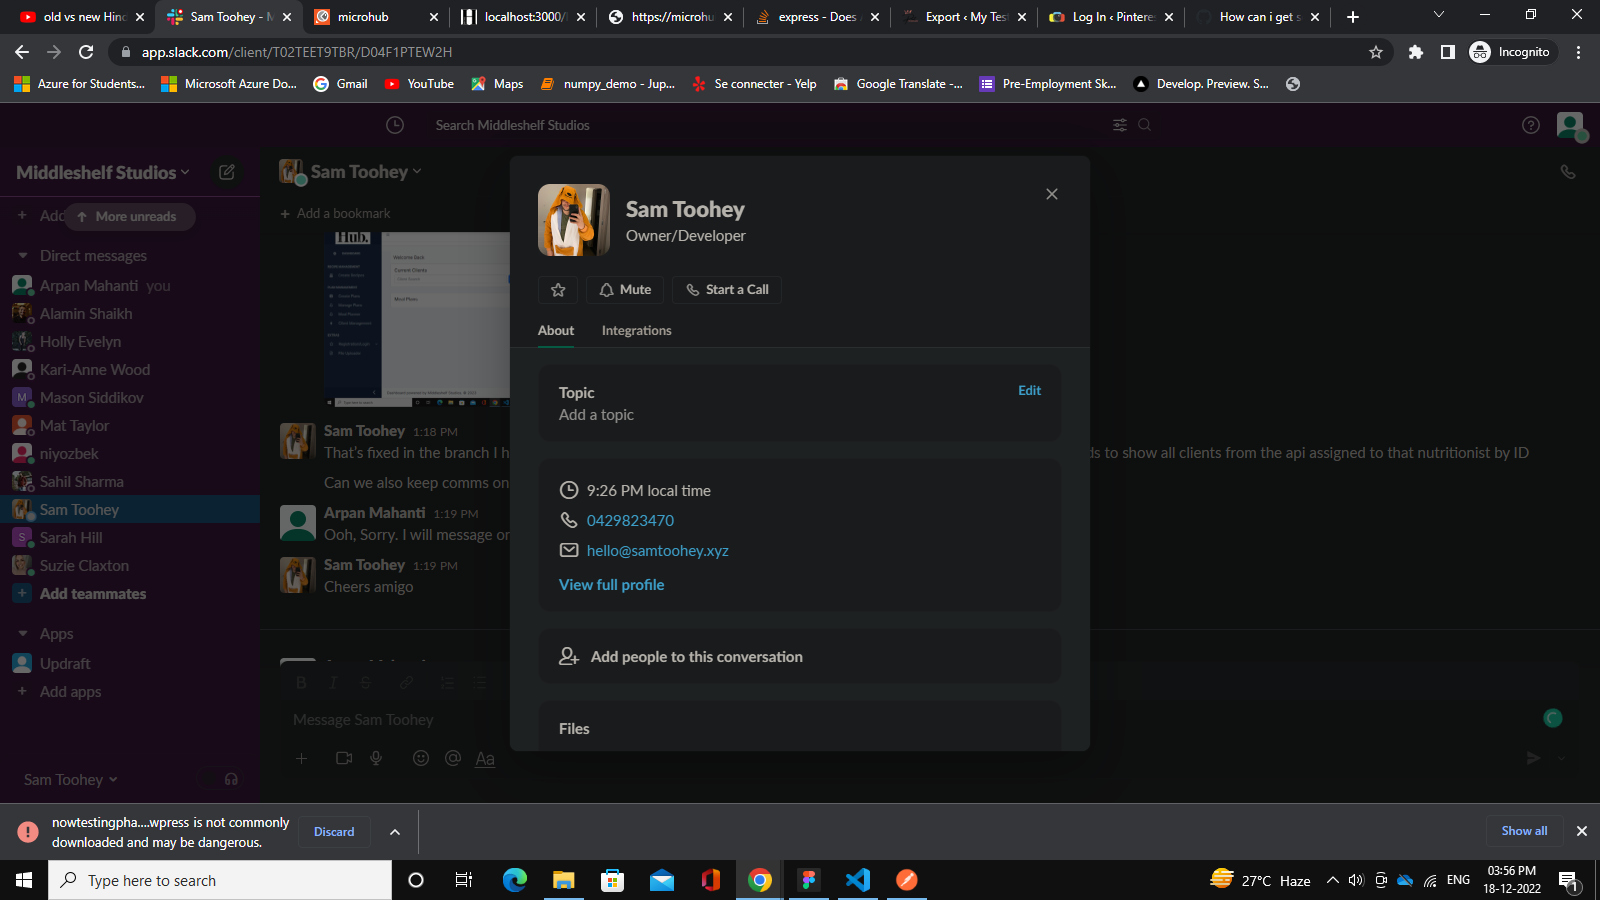Viewport: 1600px width, 900px height.
Task: Collapse the Direct messages section
Action: click(x=23, y=256)
